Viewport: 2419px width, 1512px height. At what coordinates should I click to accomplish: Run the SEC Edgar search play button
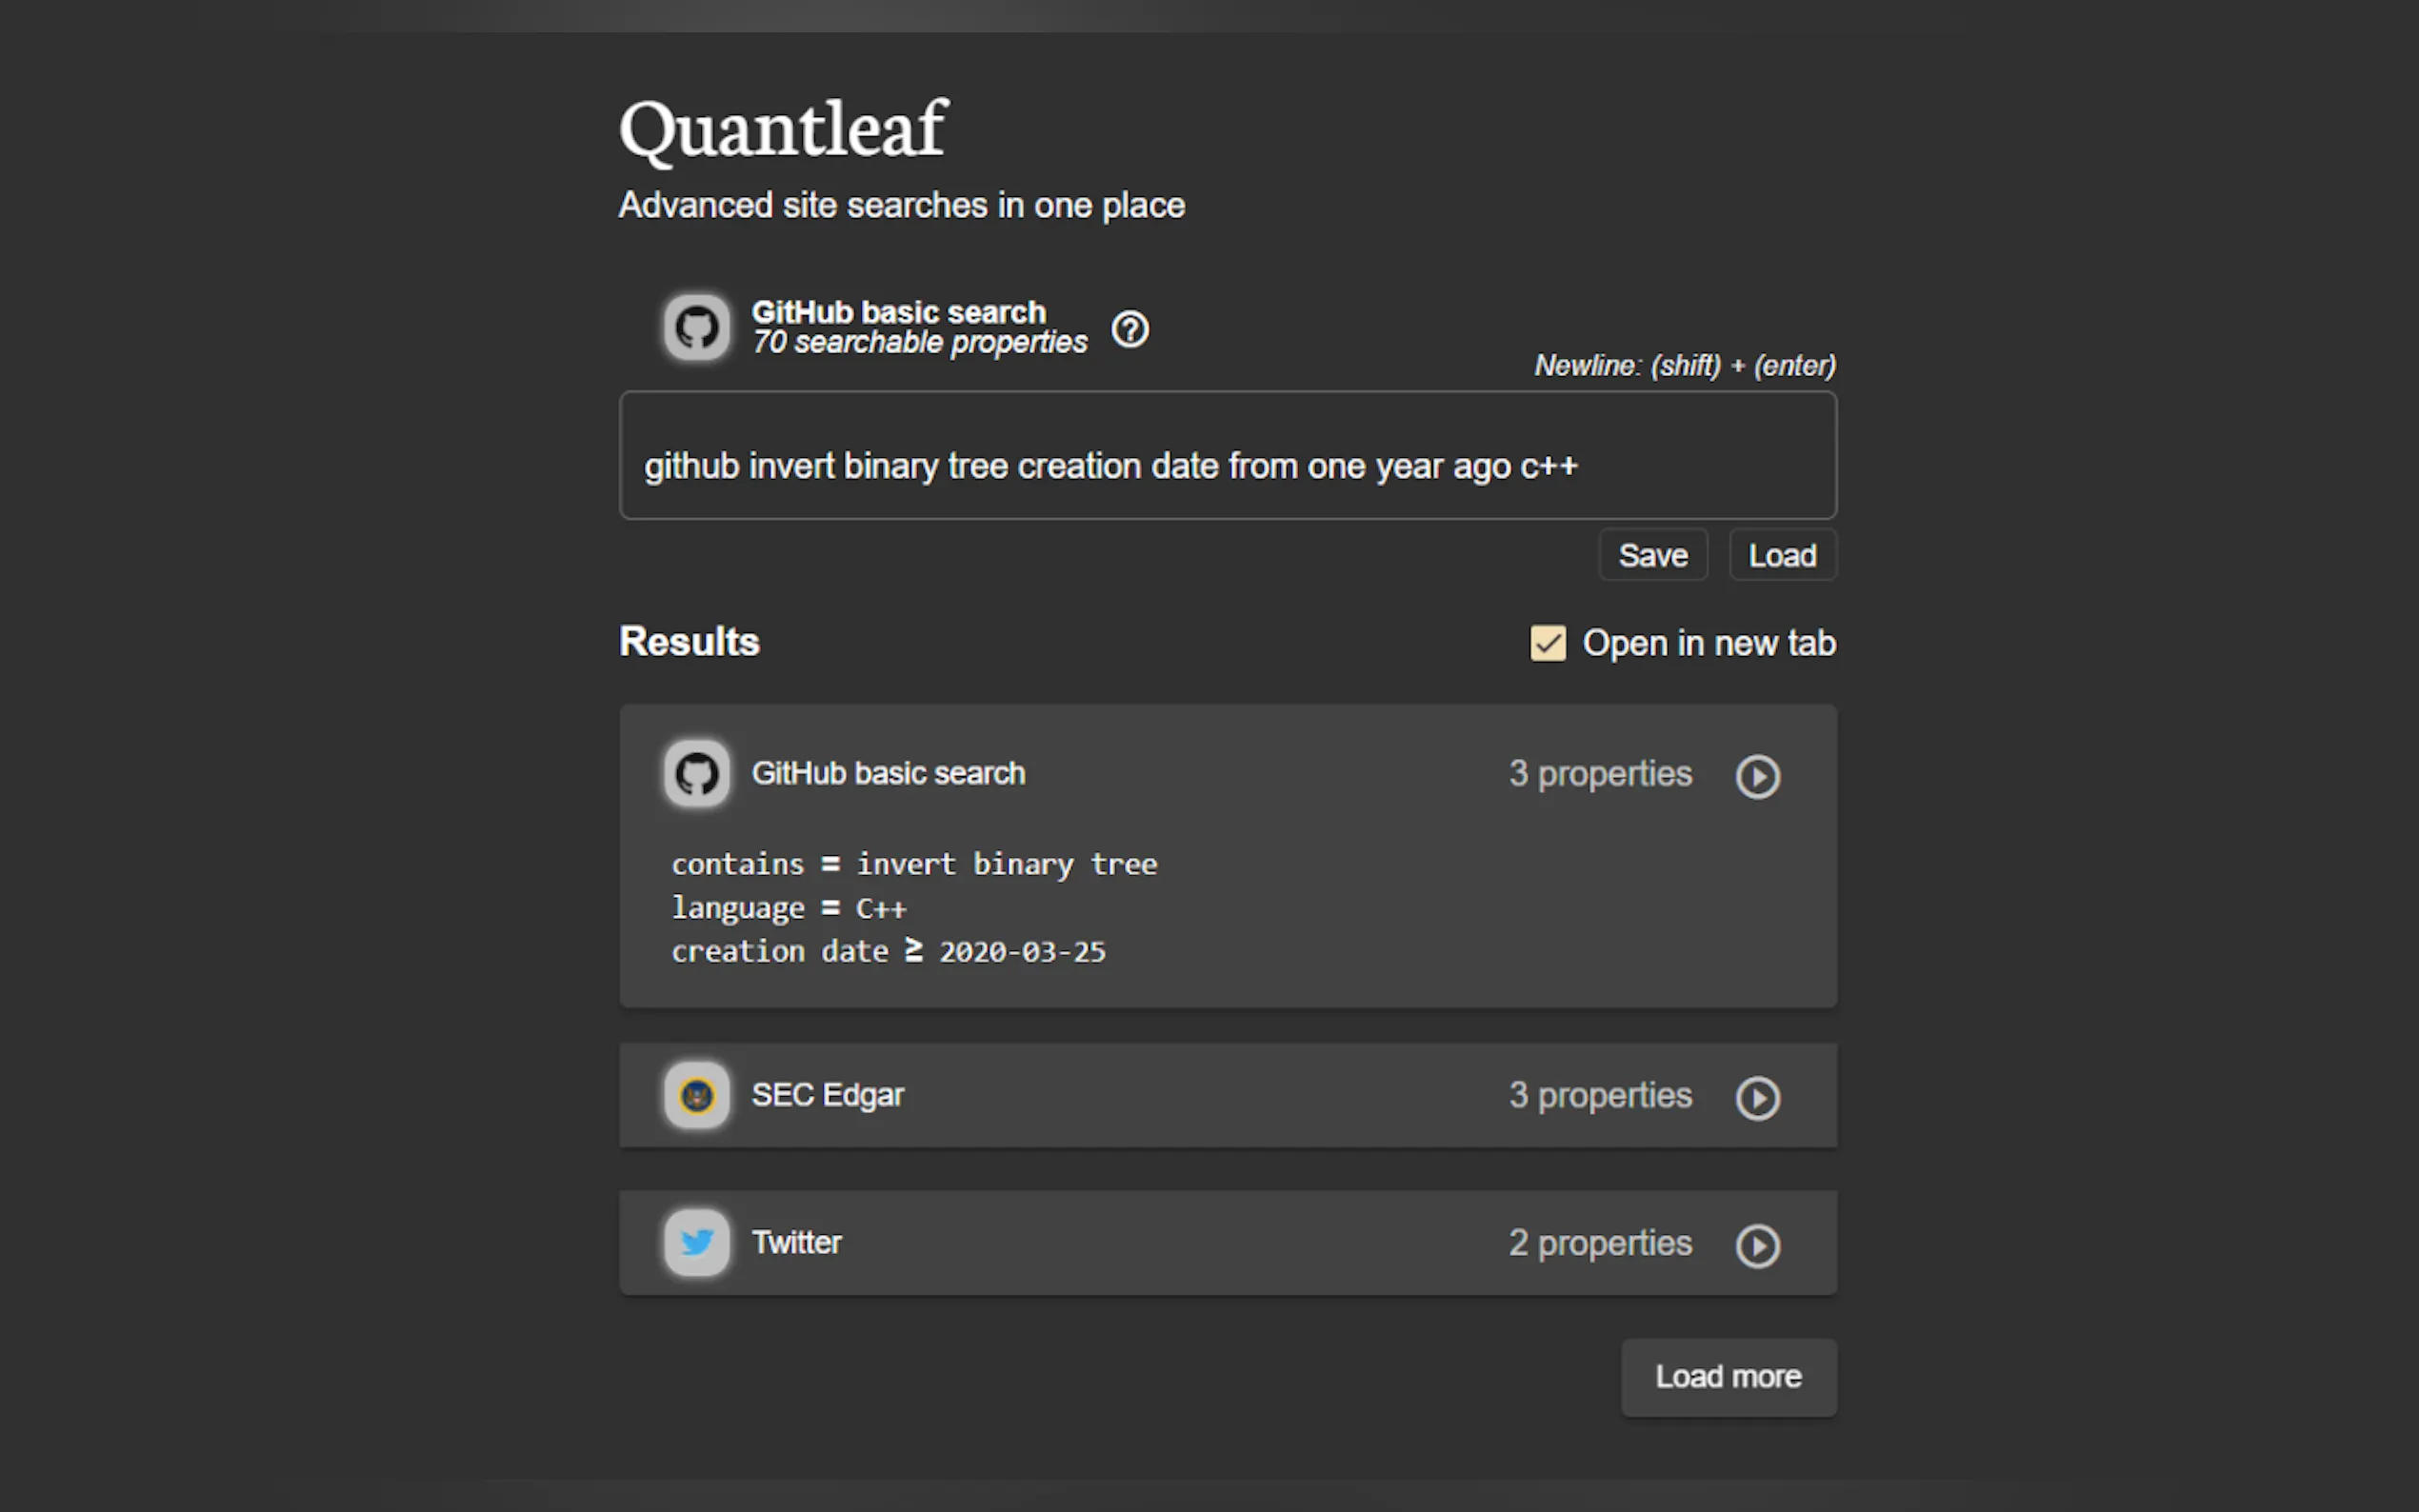(1757, 1098)
